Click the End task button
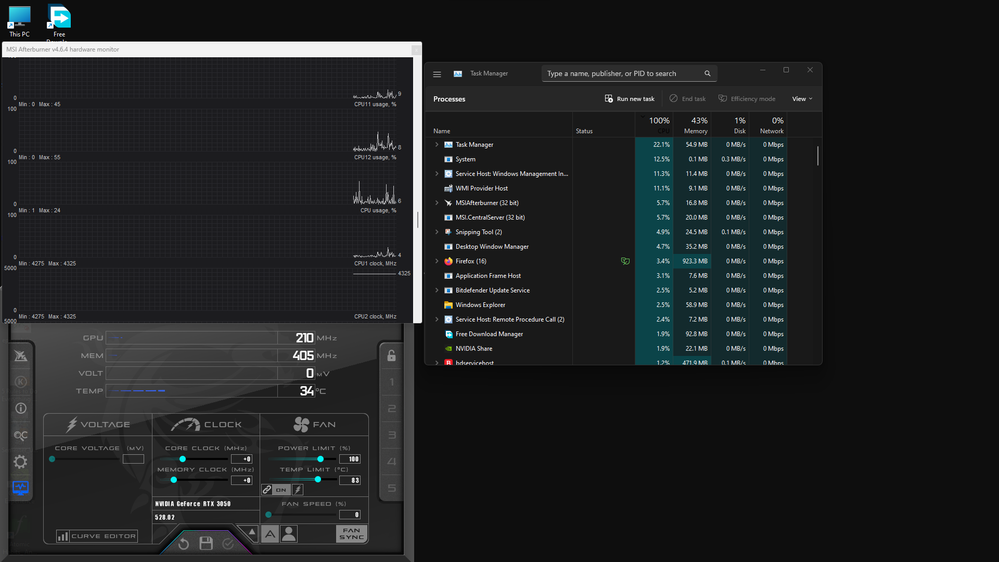Viewport: 999px width, 562px height. pyautogui.click(x=687, y=99)
